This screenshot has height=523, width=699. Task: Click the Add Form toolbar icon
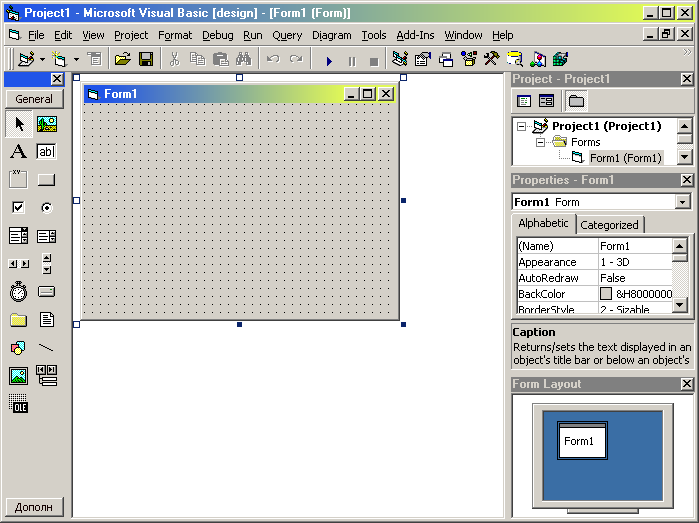pyautogui.click(x=59, y=59)
